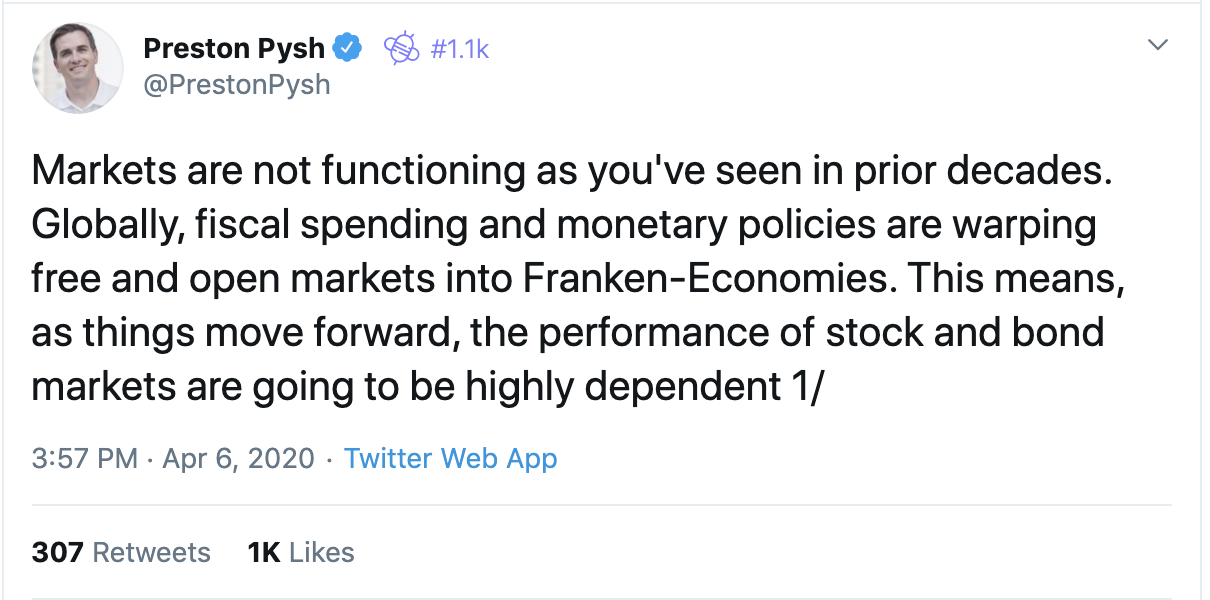View the 1K Likes list

(301, 552)
